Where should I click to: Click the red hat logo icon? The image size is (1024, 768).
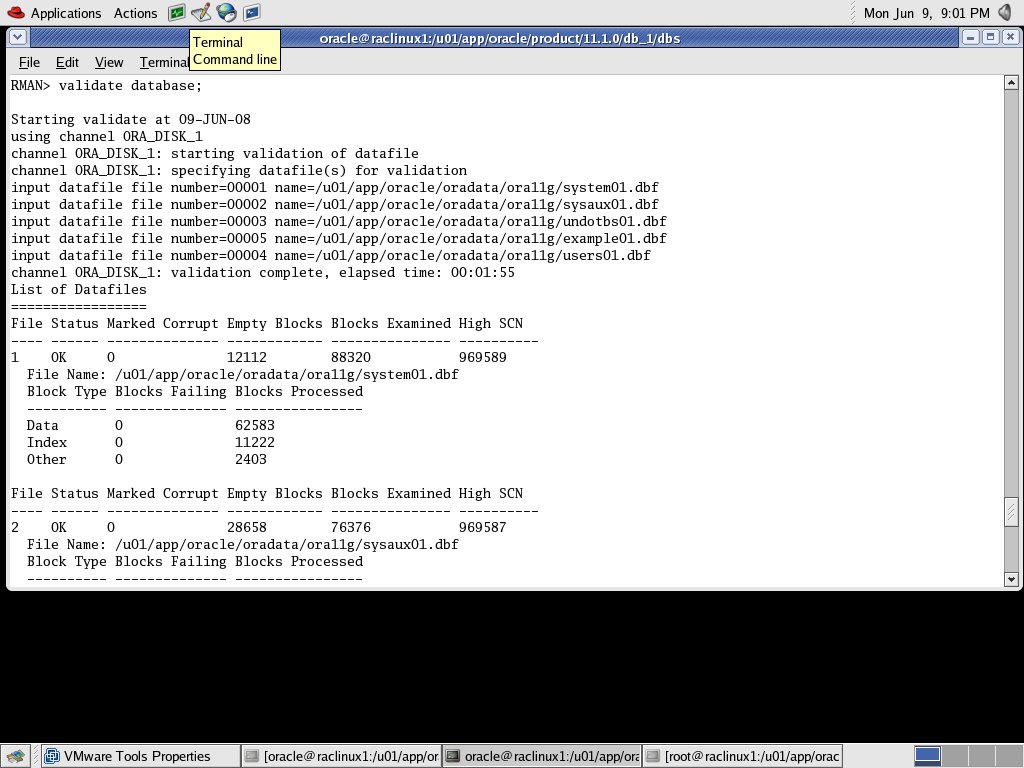tap(16, 12)
